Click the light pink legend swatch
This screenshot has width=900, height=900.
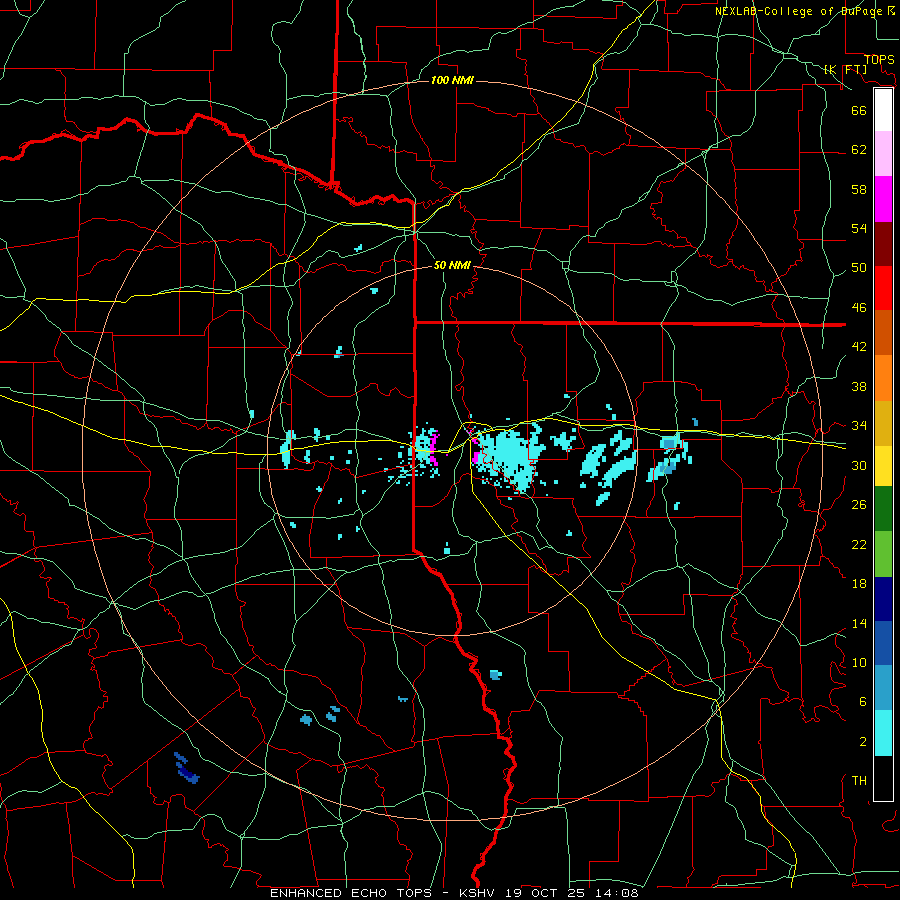[883, 153]
